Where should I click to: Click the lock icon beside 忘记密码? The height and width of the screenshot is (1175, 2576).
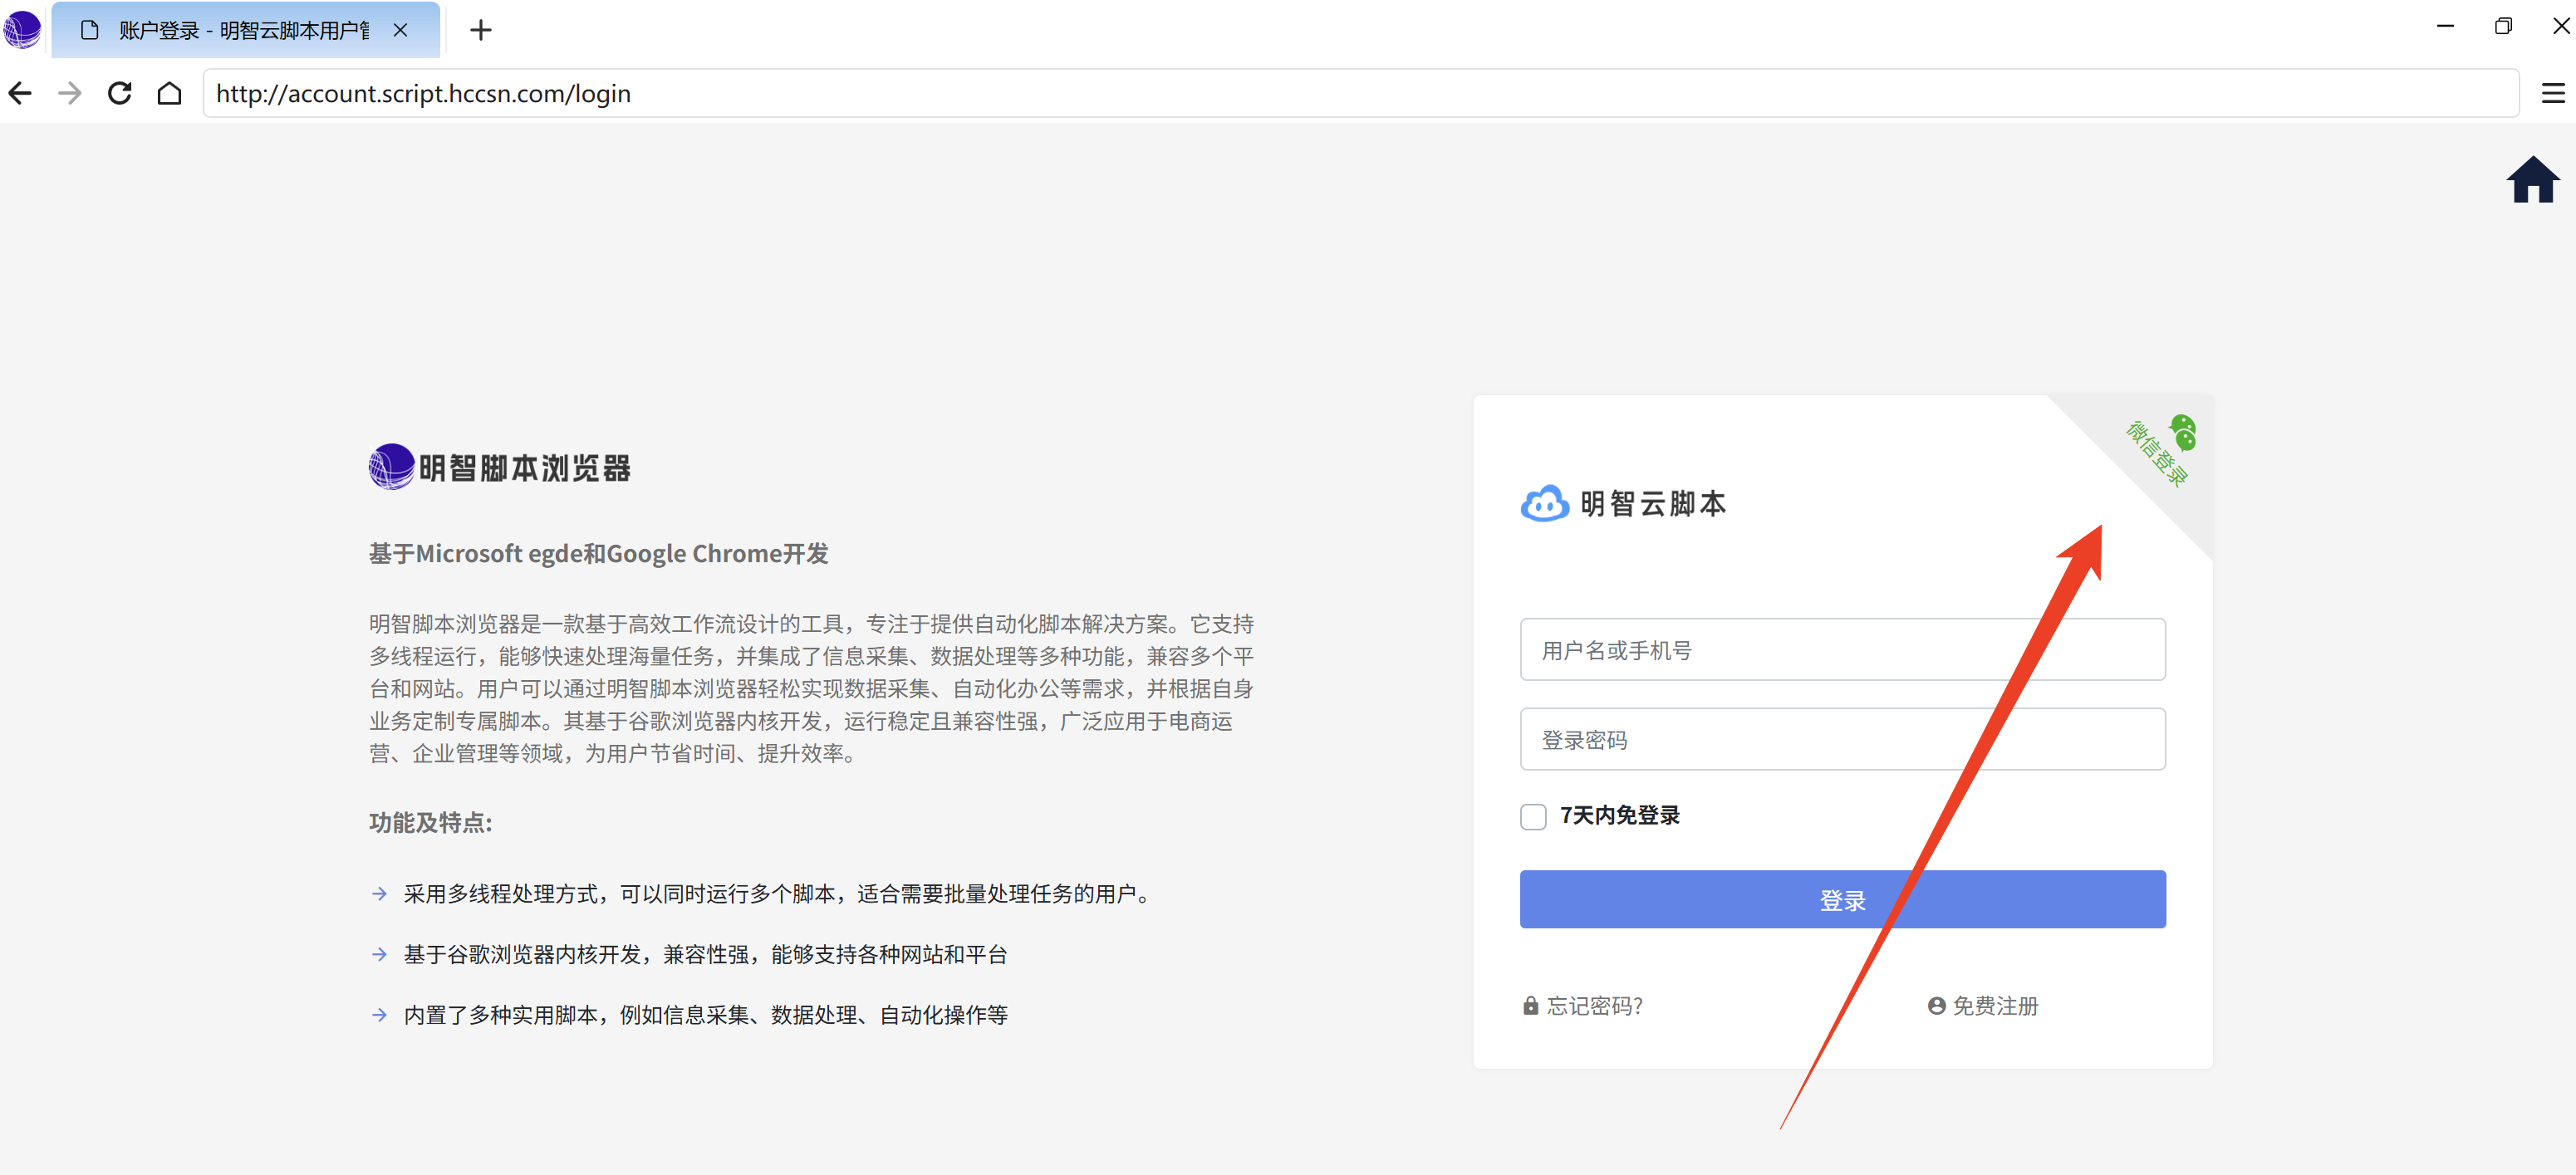tap(1530, 1006)
